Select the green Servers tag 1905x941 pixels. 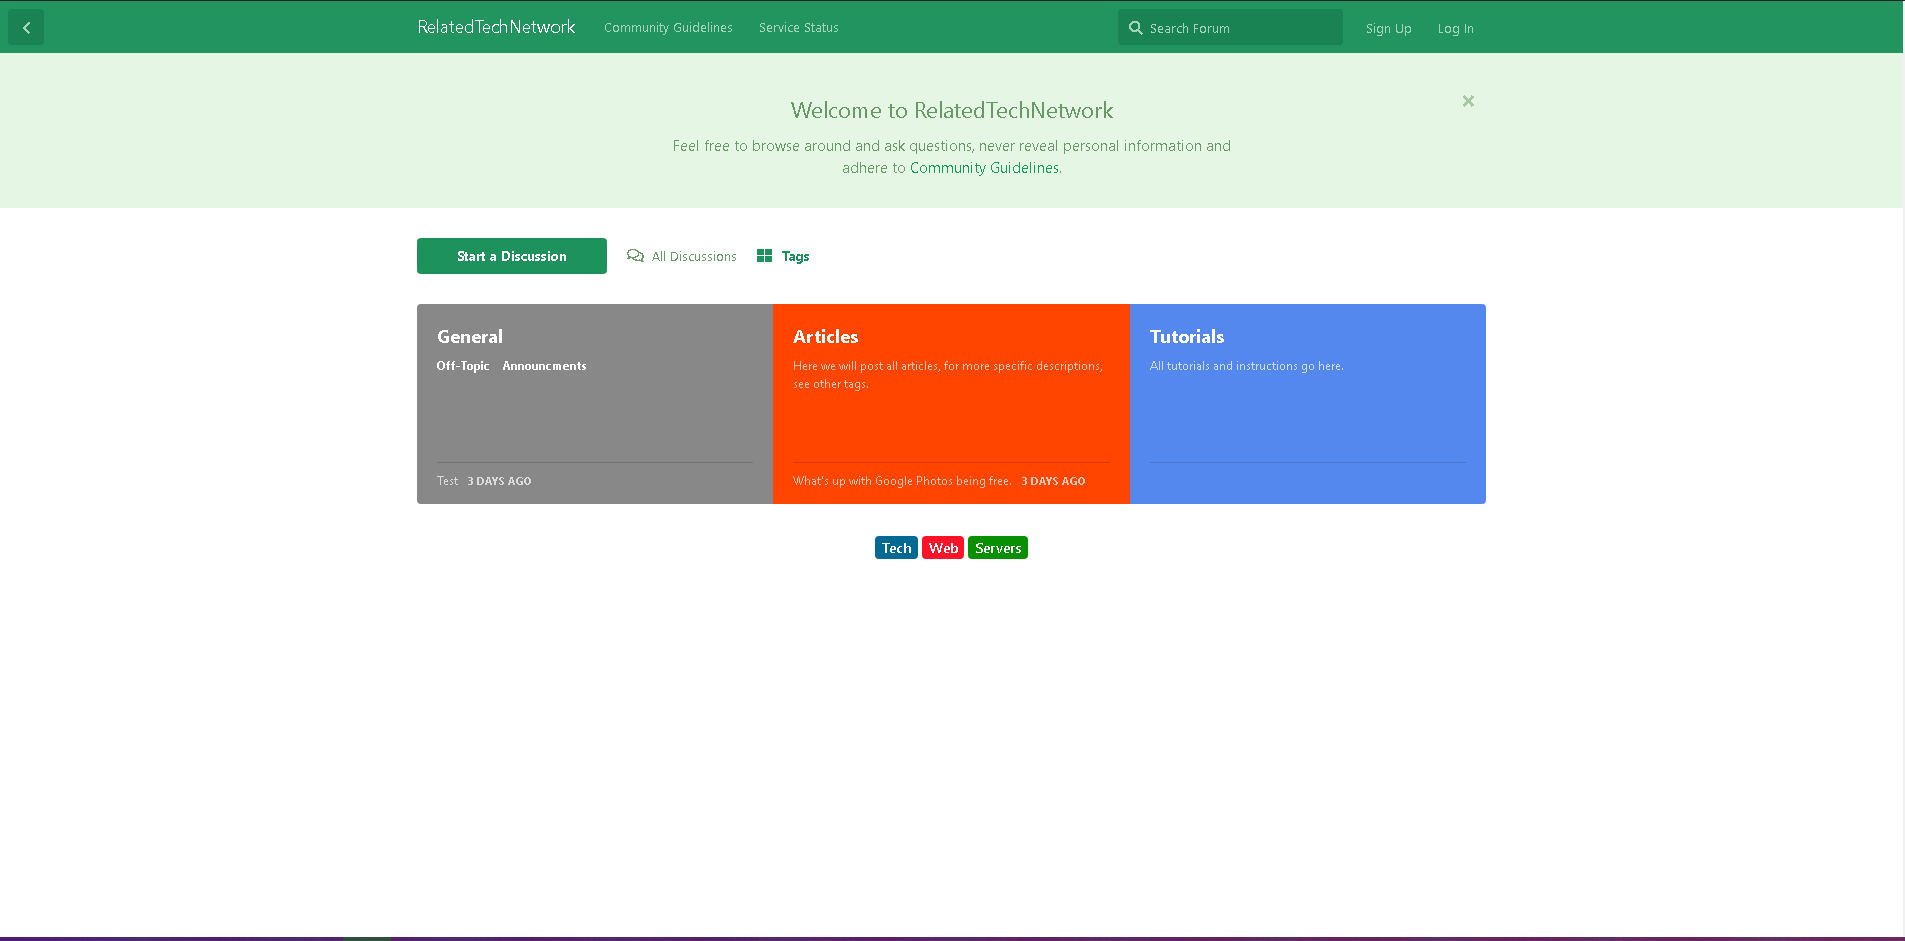click(x=998, y=548)
